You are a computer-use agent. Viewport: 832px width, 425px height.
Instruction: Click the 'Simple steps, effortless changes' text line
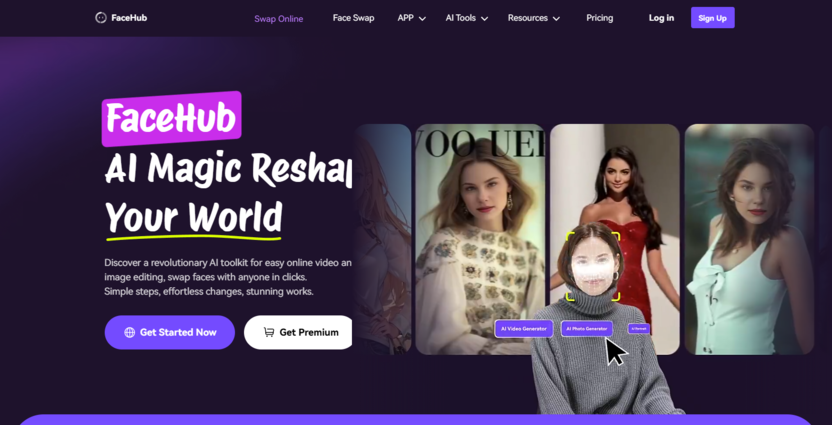pyautogui.click(x=209, y=291)
